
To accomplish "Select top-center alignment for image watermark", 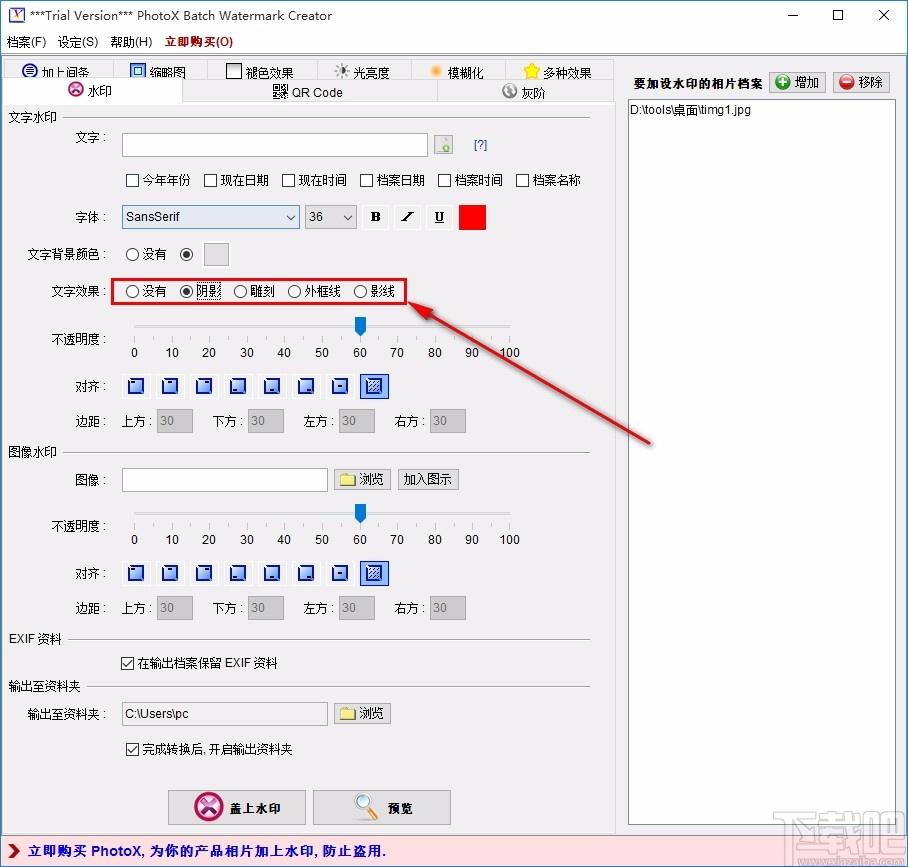I will (170, 573).
